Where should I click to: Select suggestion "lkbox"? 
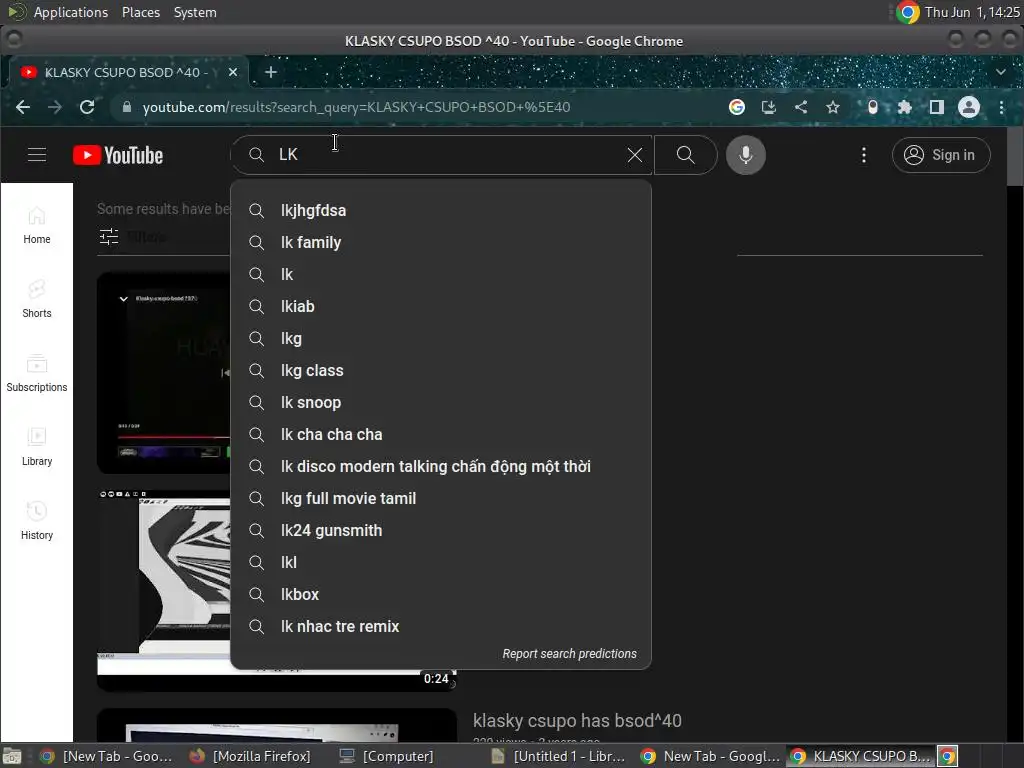coord(441,594)
